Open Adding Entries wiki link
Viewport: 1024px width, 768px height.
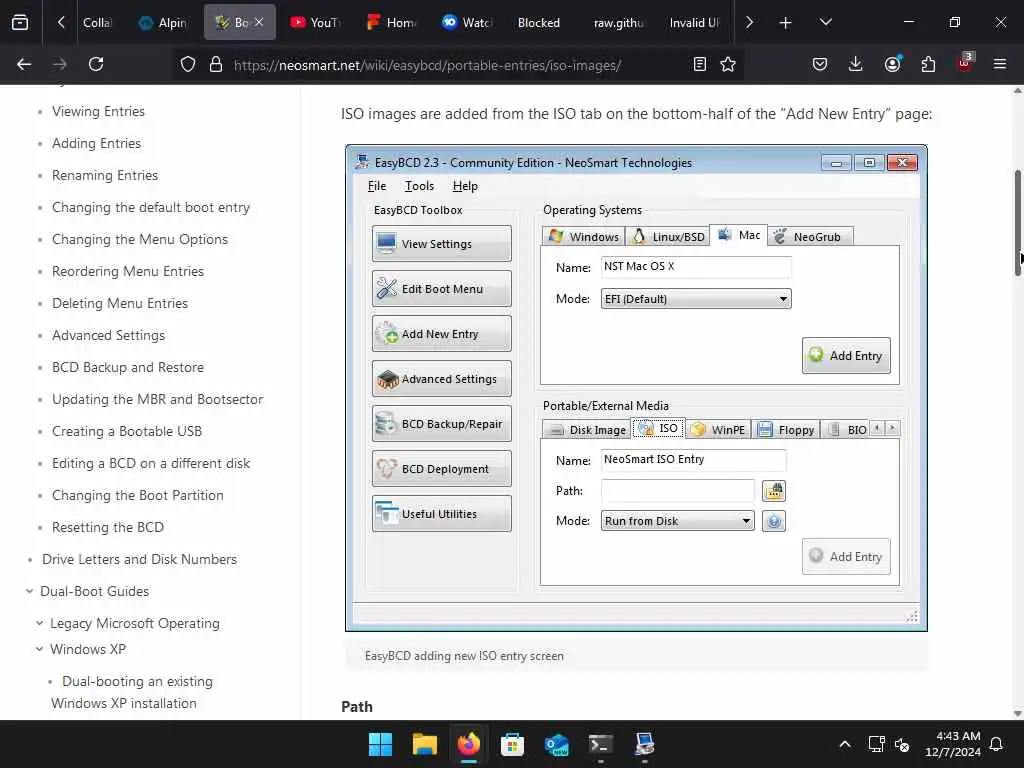96,144
